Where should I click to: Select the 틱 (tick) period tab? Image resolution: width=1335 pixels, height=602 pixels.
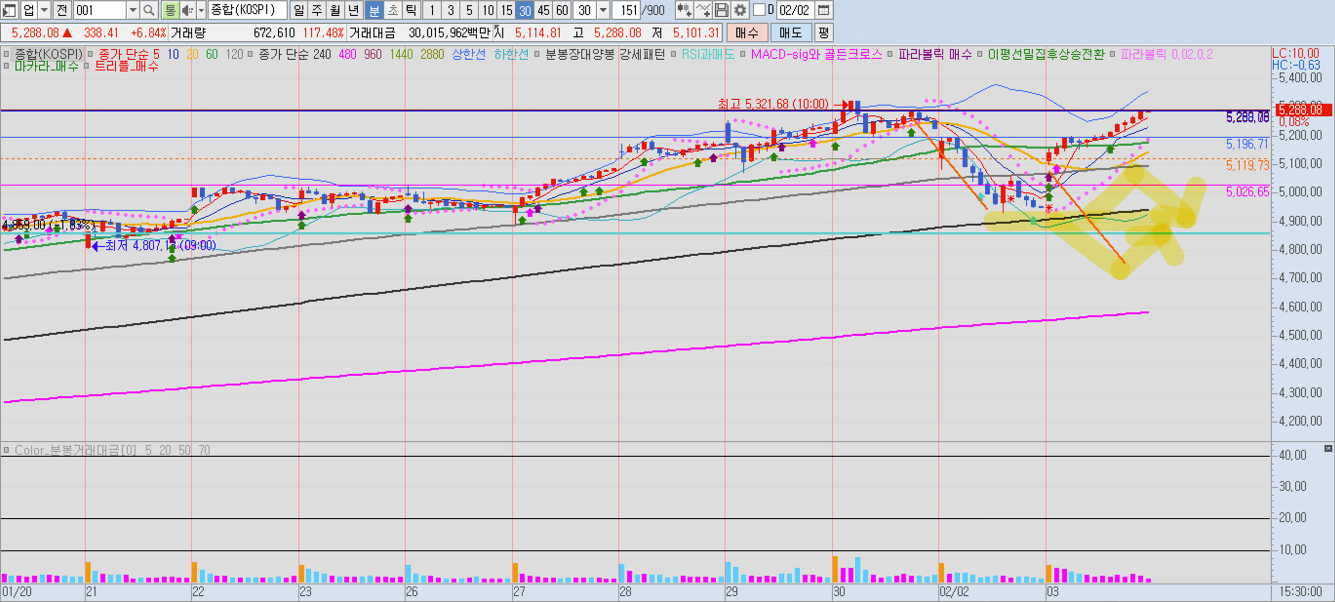point(410,10)
